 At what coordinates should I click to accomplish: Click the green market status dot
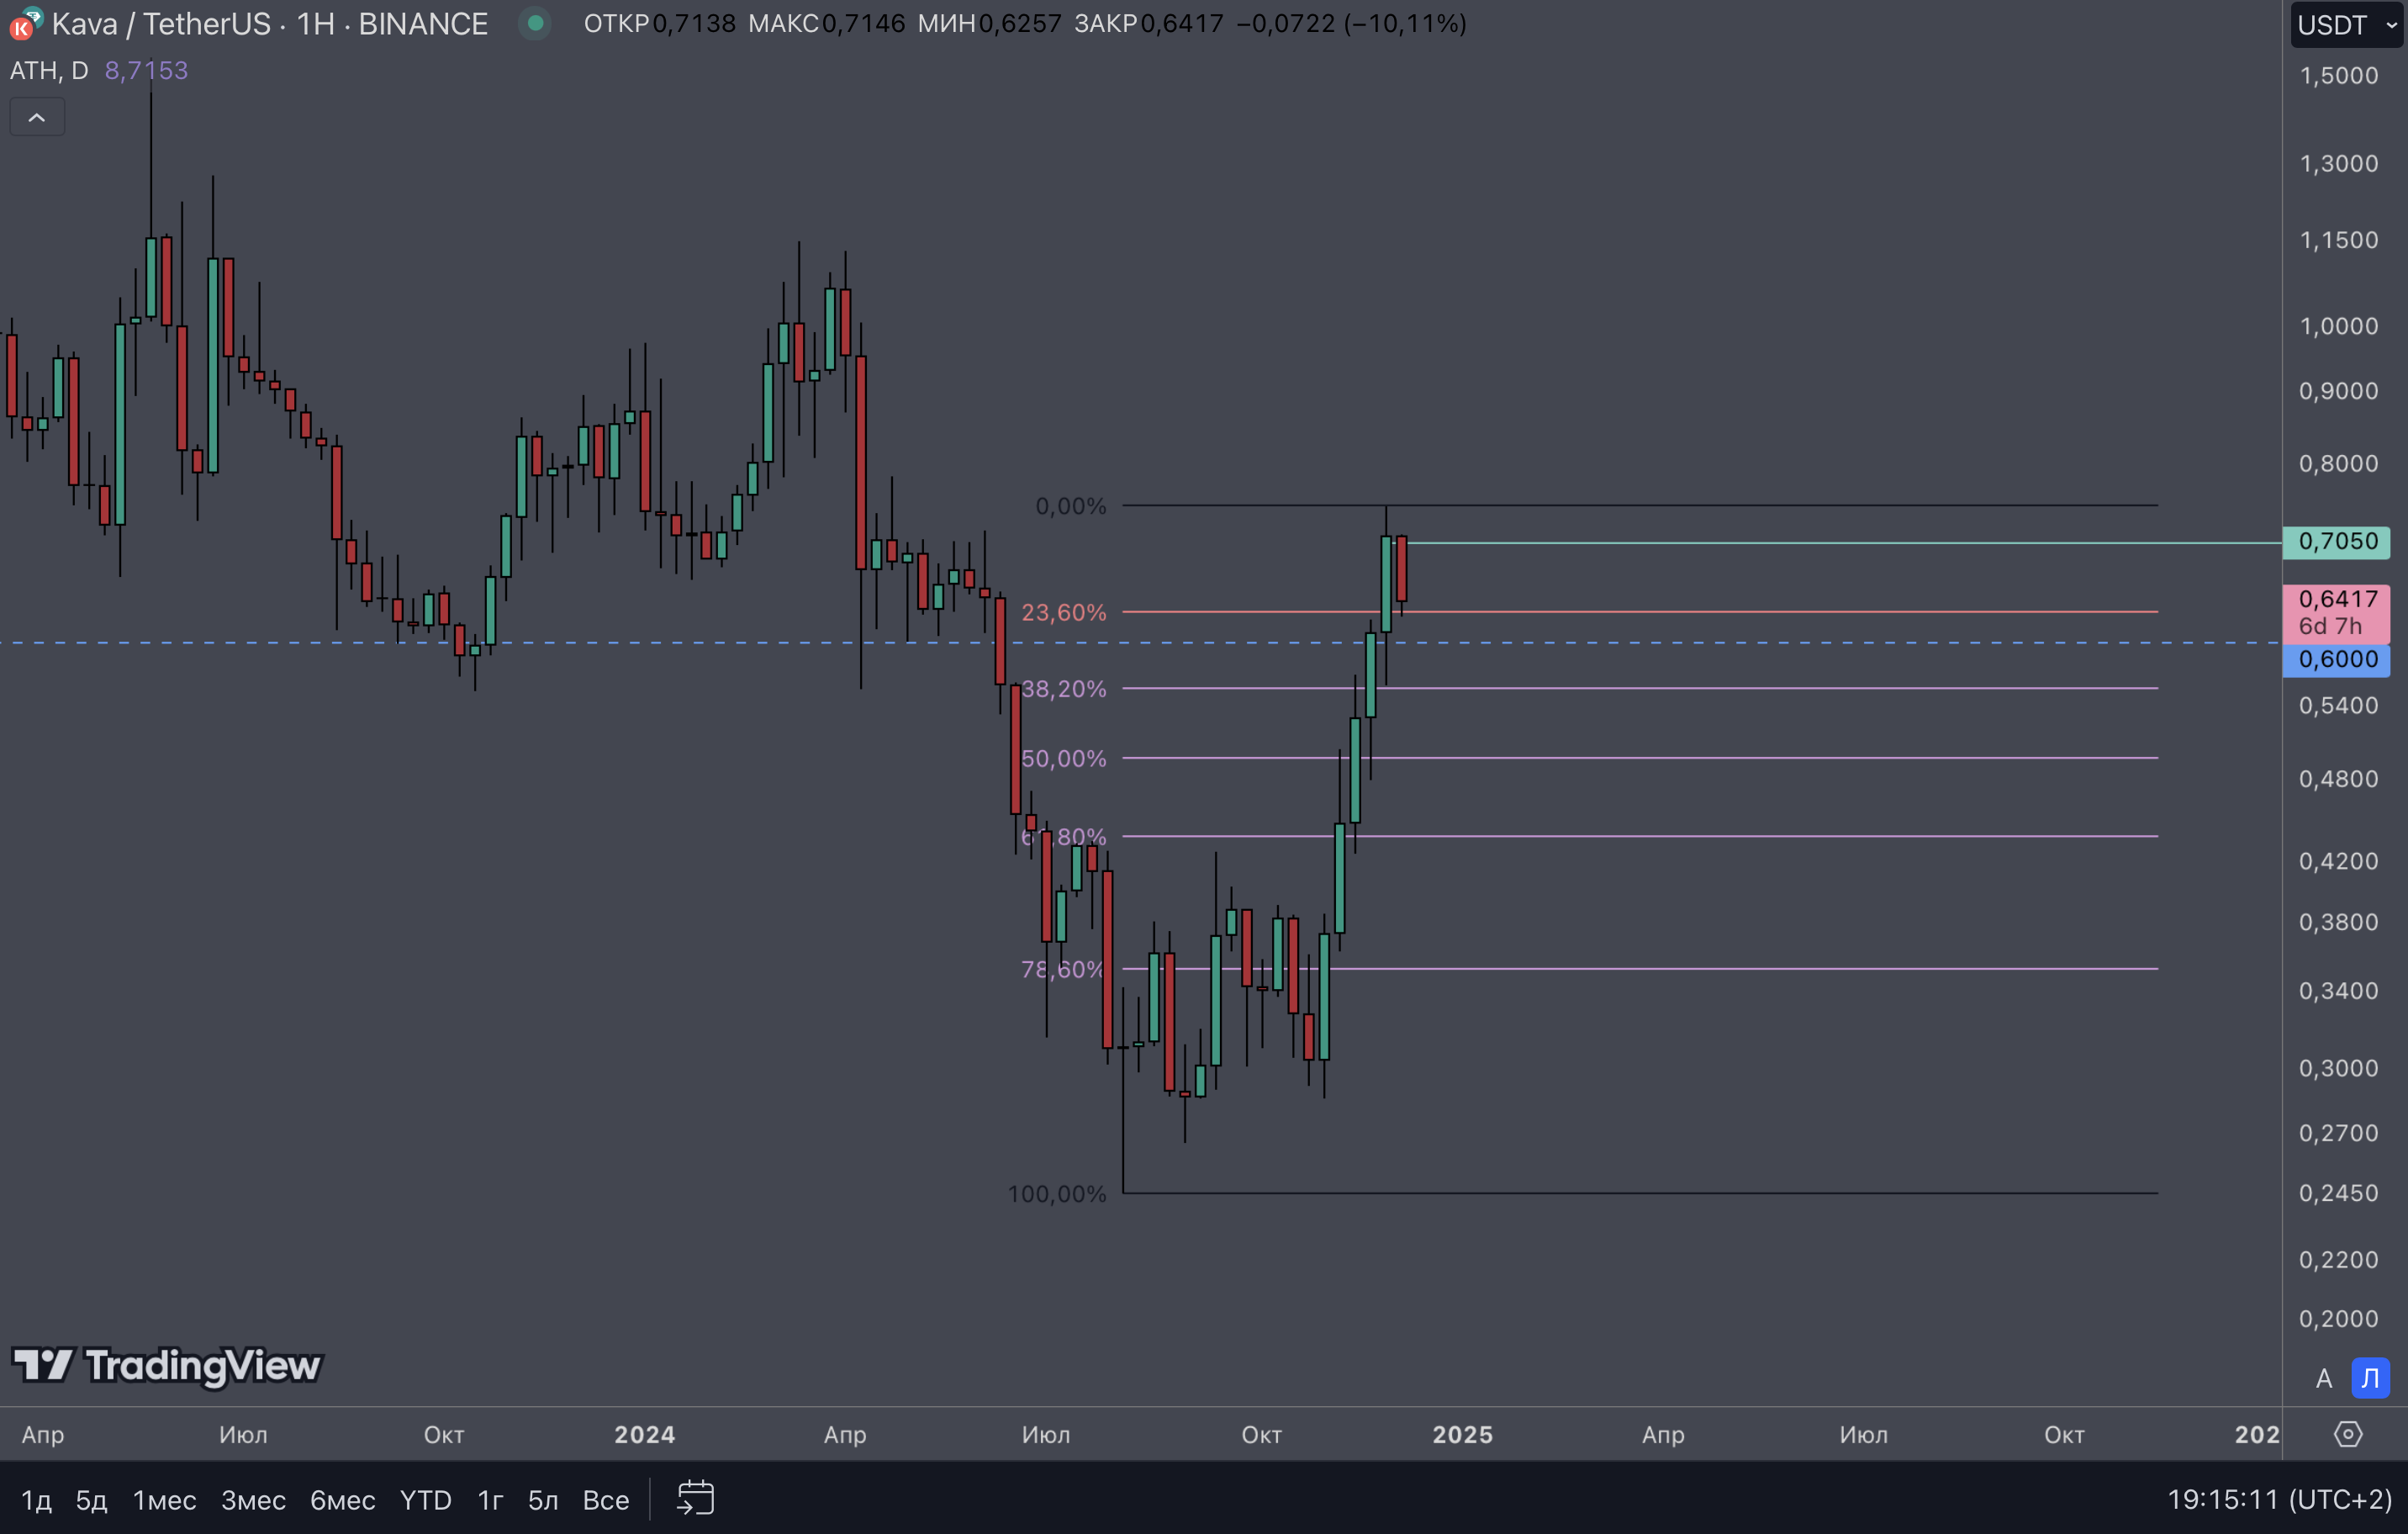tap(535, 23)
